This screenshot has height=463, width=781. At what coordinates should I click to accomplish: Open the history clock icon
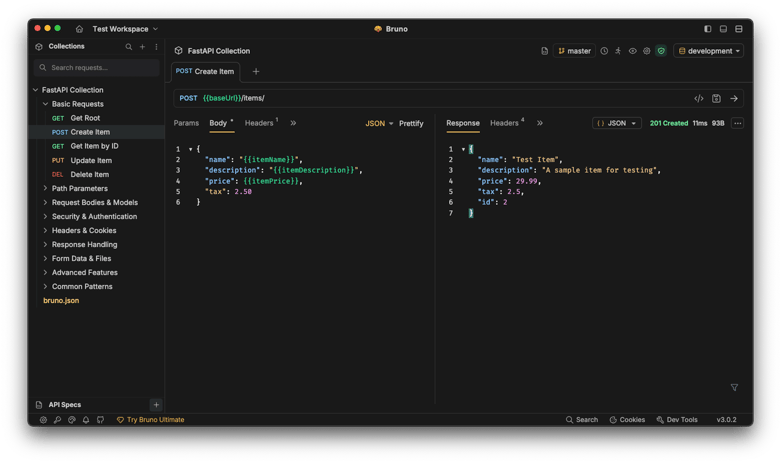pos(604,51)
